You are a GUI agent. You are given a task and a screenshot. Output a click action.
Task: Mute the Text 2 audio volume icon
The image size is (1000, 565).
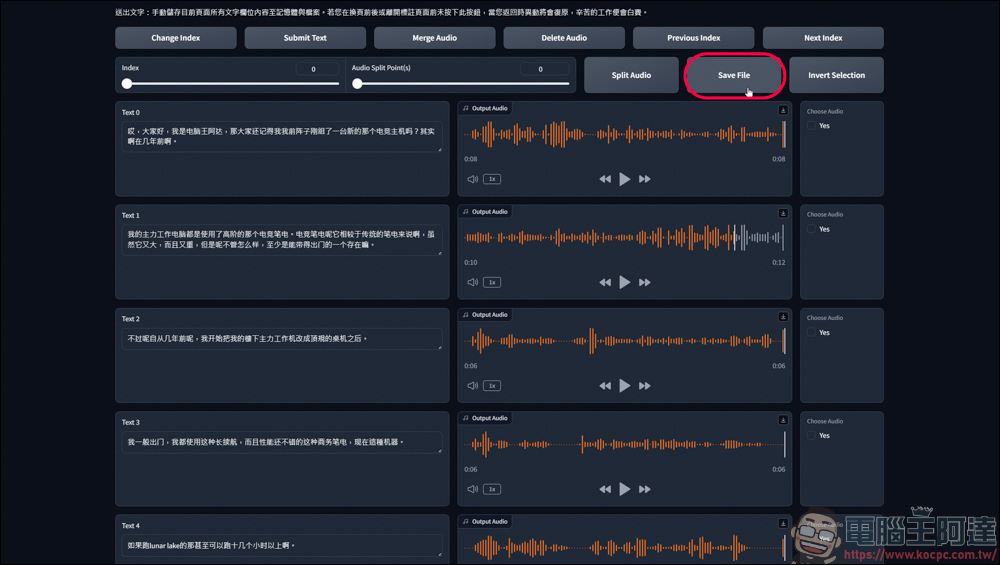pos(473,386)
